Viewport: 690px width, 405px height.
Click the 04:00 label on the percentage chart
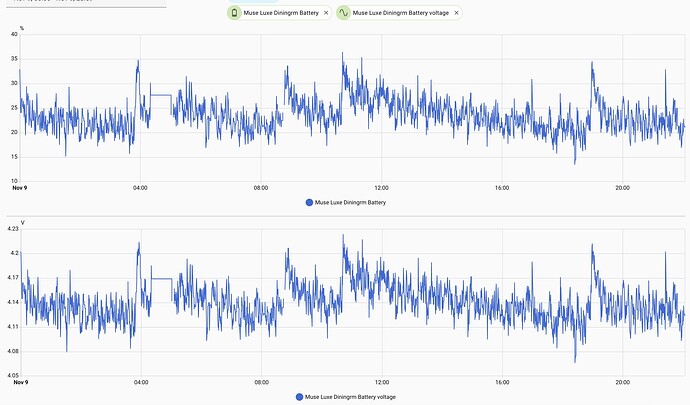pos(140,187)
